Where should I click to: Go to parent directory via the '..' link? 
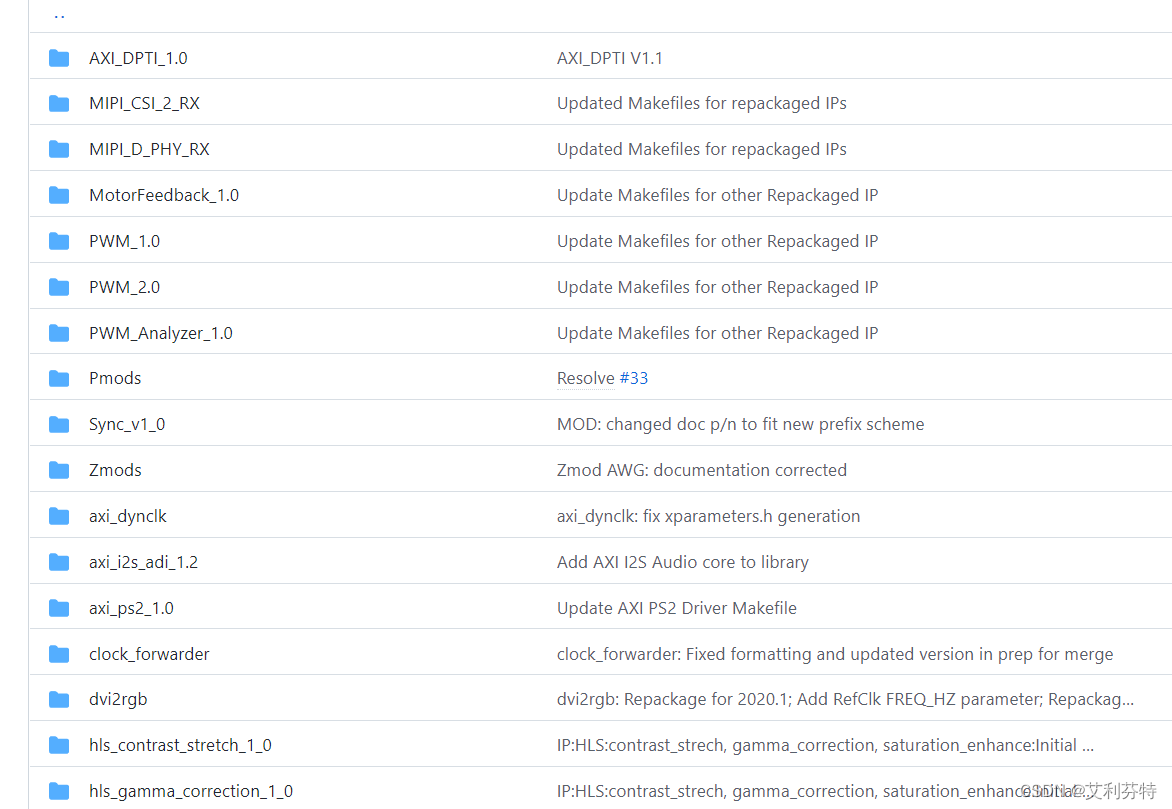(x=59, y=14)
